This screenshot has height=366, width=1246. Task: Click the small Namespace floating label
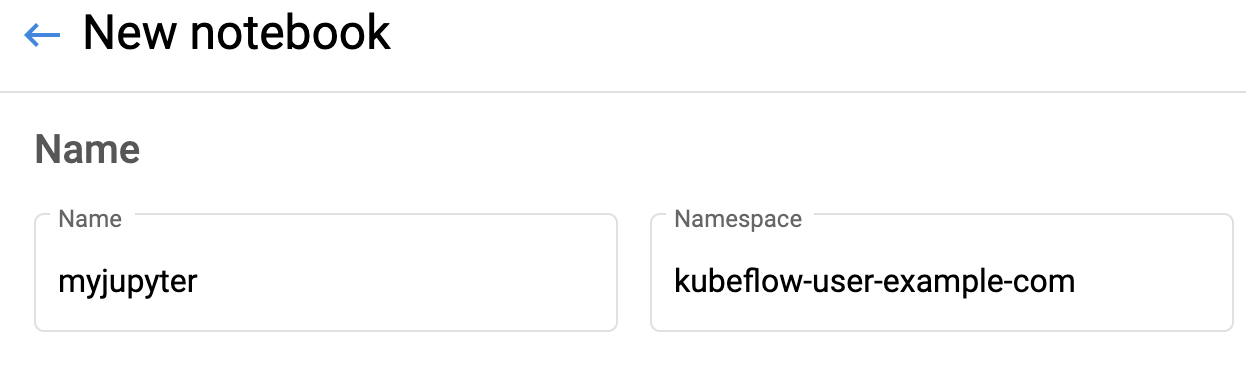(x=738, y=218)
